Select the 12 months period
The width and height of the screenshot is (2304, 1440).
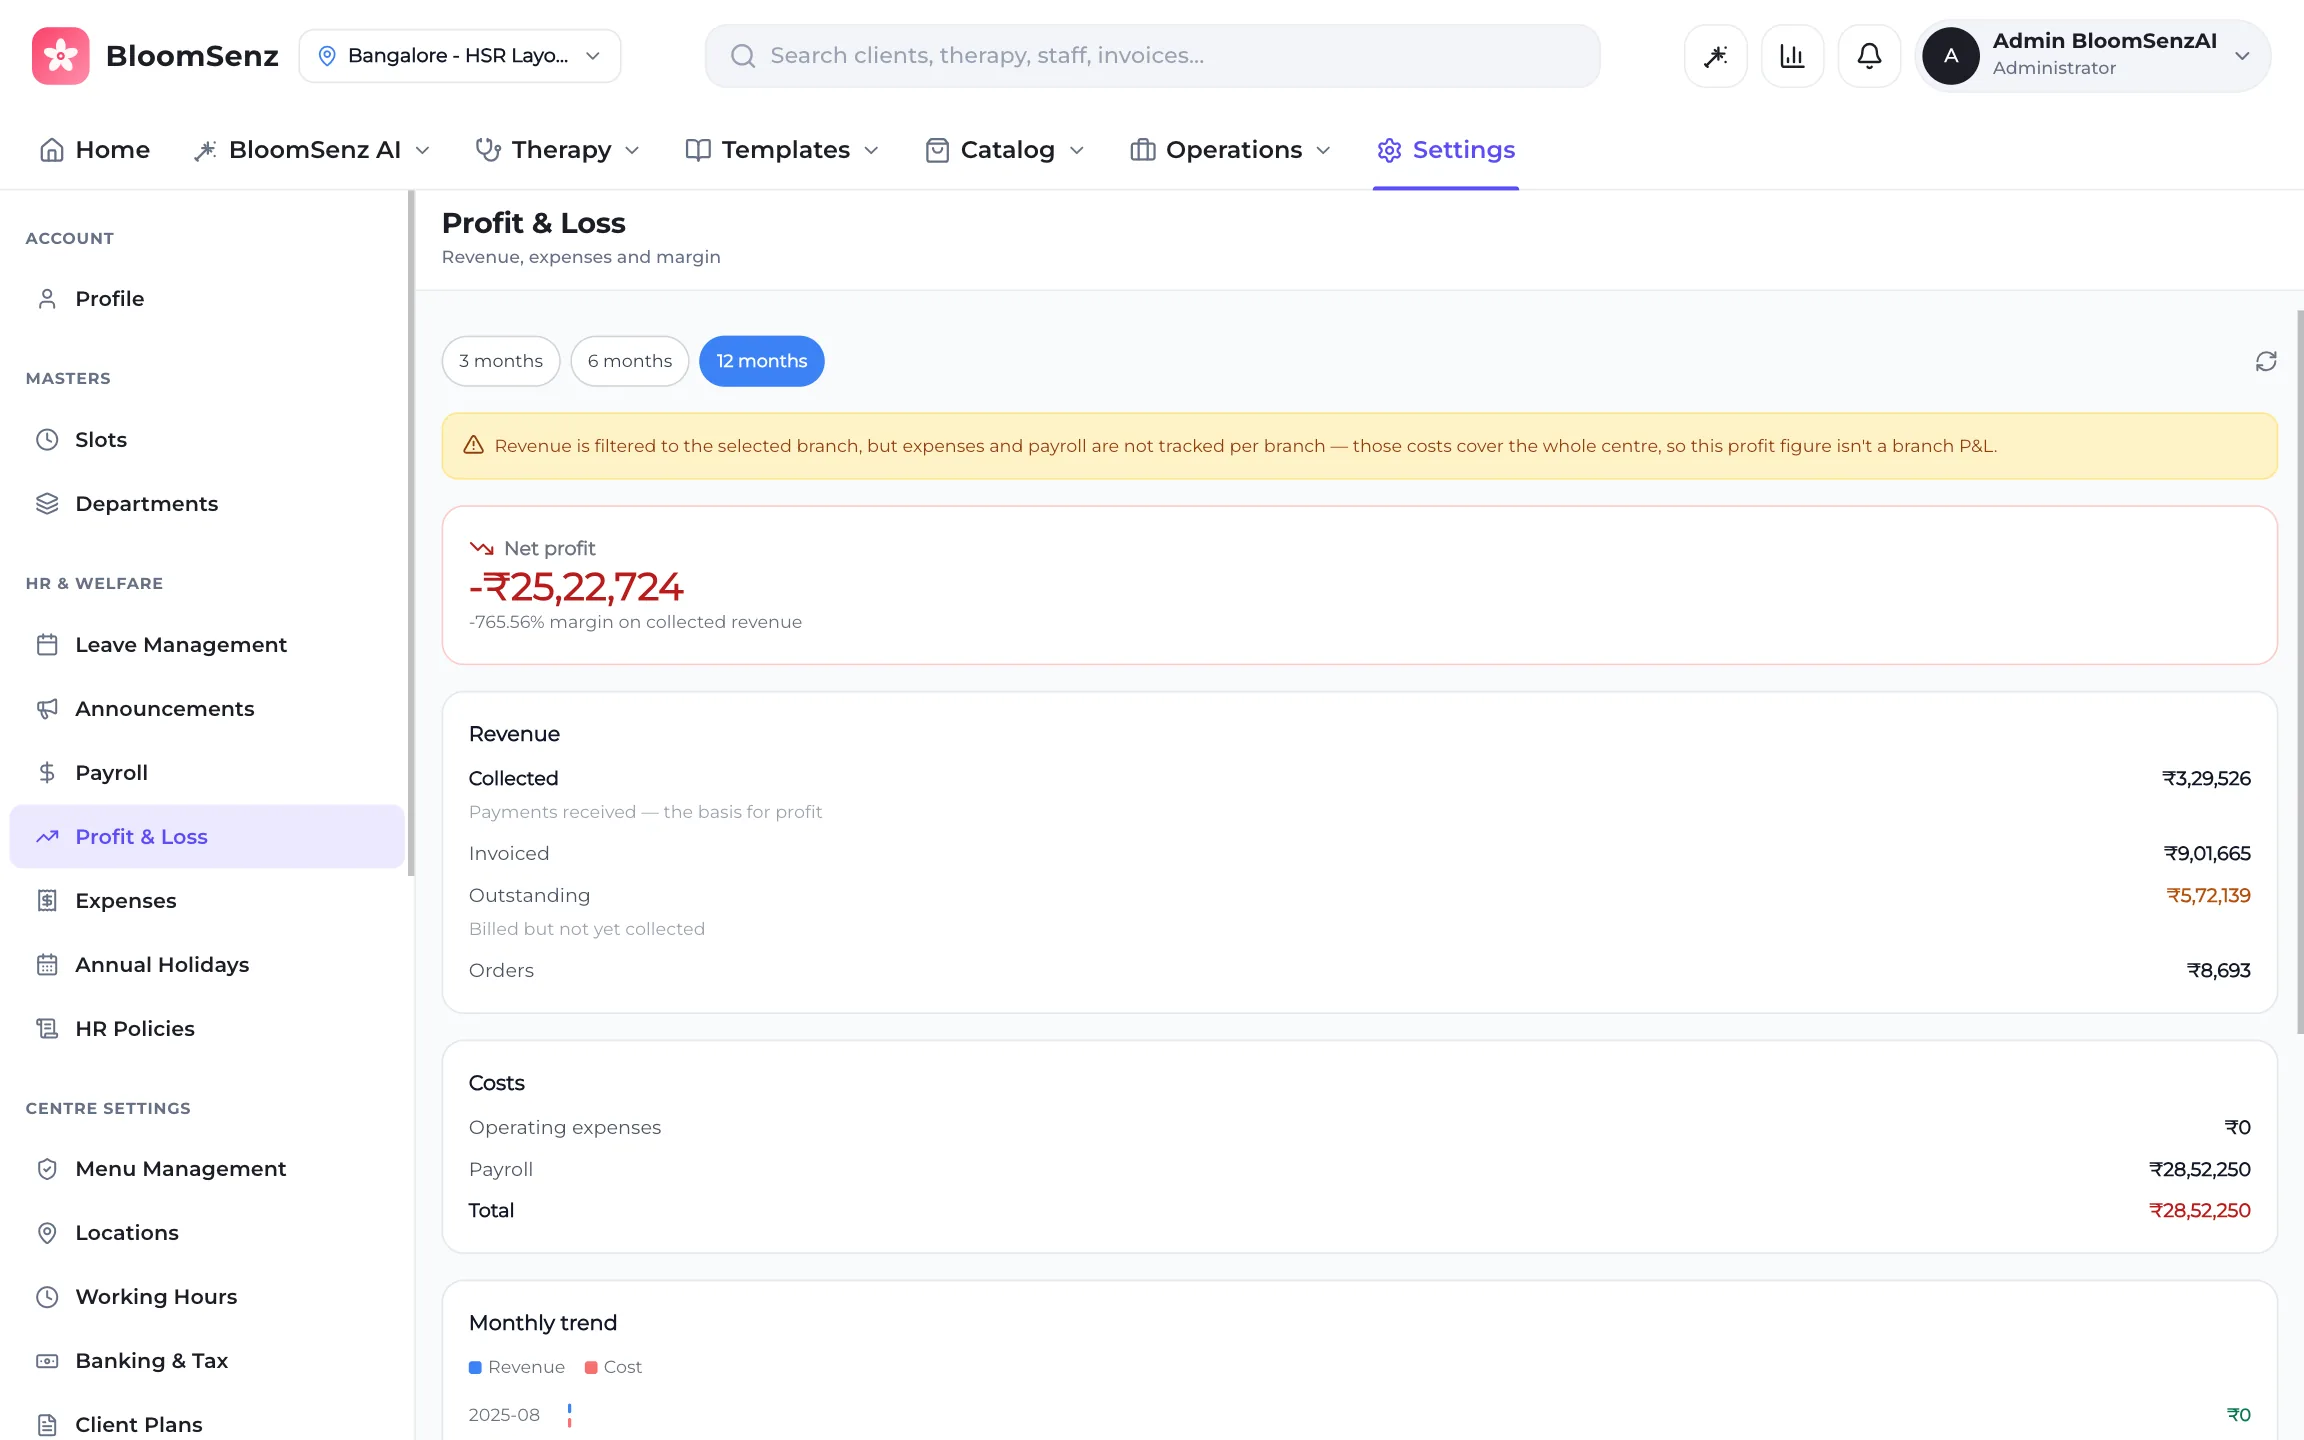pos(762,361)
